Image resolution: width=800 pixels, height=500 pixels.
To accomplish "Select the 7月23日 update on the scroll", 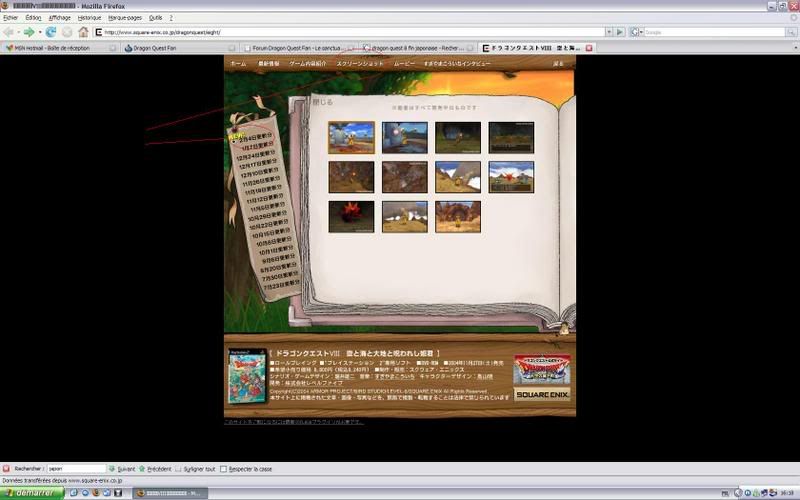I will pyautogui.click(x=281, y=285).
